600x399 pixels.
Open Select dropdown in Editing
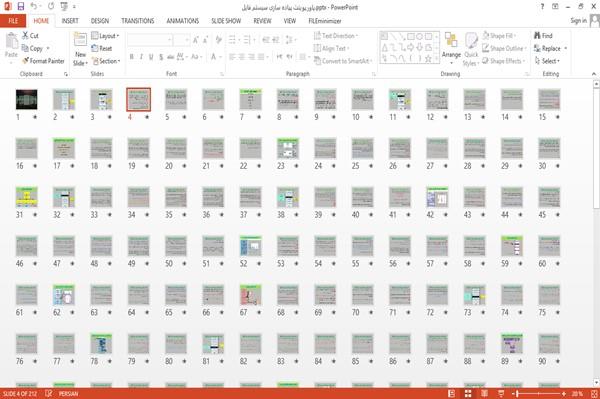[547, 61]
